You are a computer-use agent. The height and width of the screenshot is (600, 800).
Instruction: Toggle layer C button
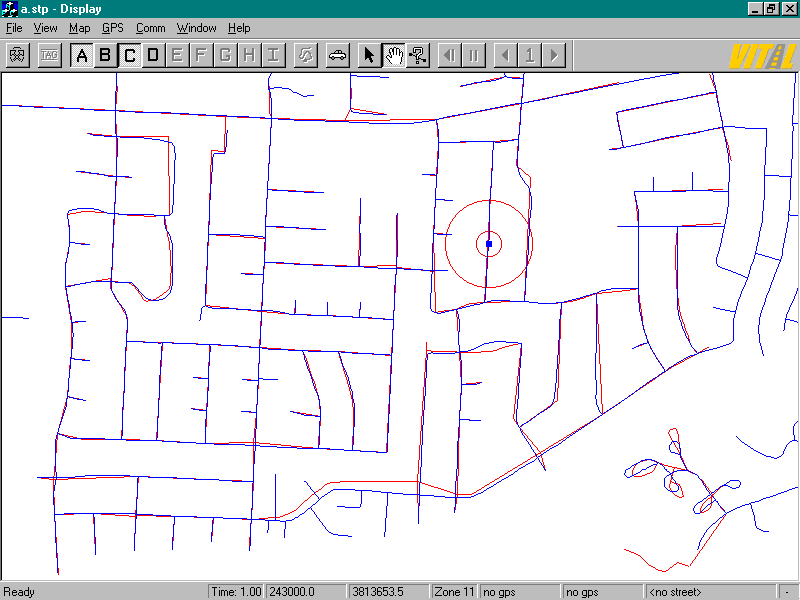coord(130,55)
